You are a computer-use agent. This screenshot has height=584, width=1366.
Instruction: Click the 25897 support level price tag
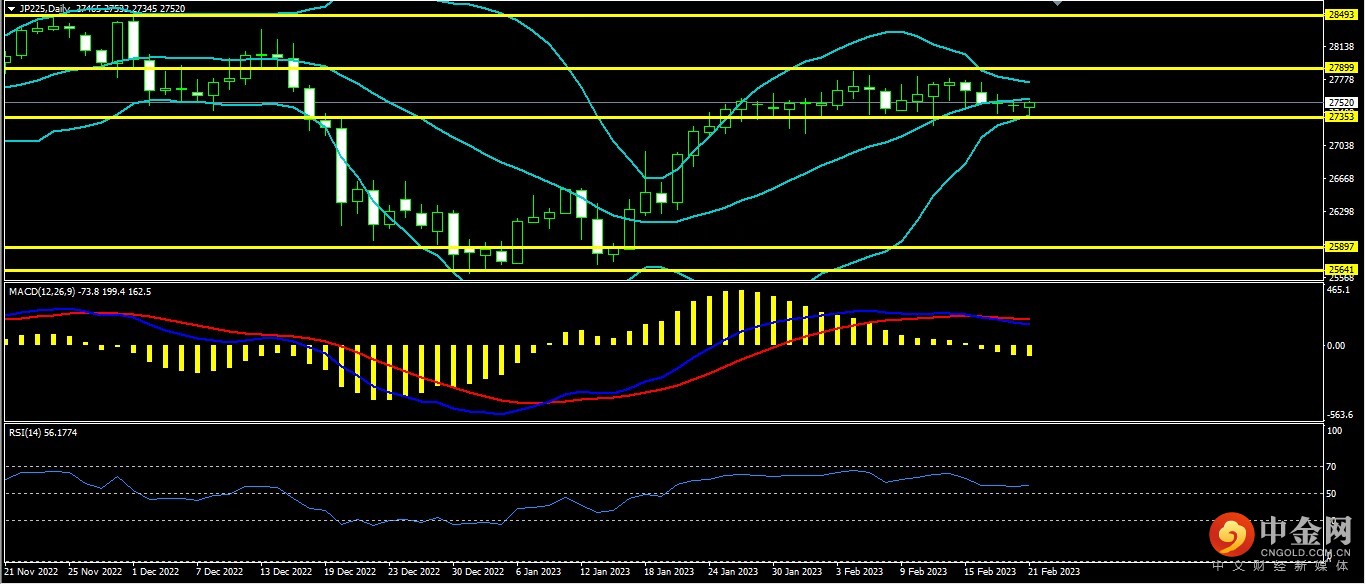tap(1340, 246)
